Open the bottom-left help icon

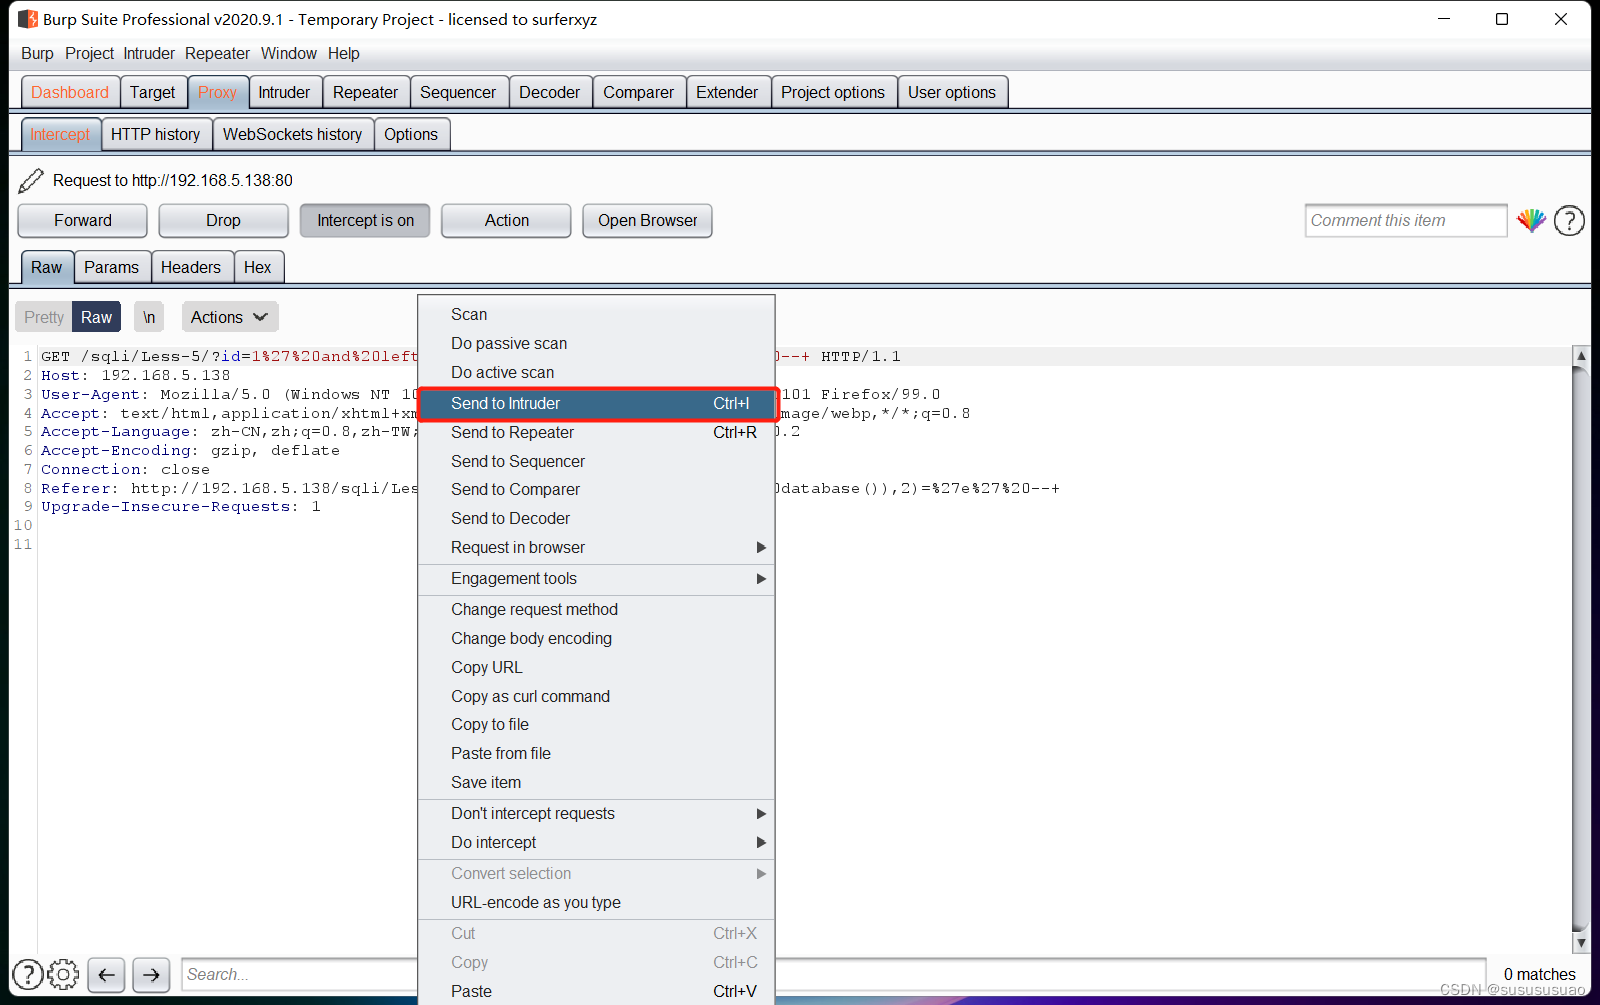27,974
